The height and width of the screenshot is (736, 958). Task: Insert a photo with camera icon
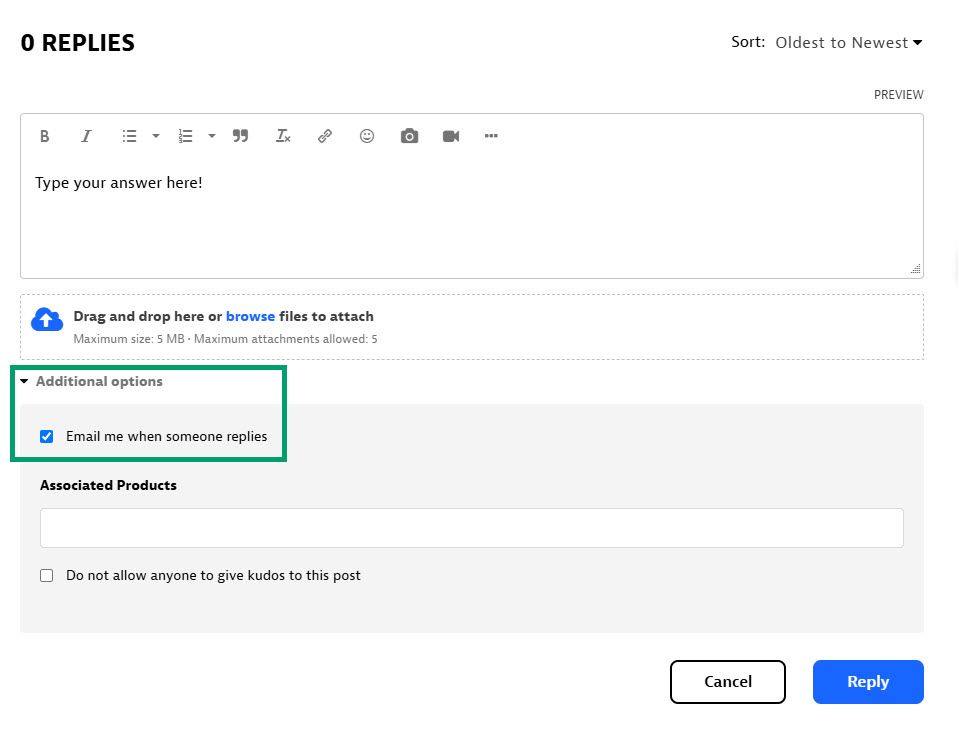coord(409,136)
